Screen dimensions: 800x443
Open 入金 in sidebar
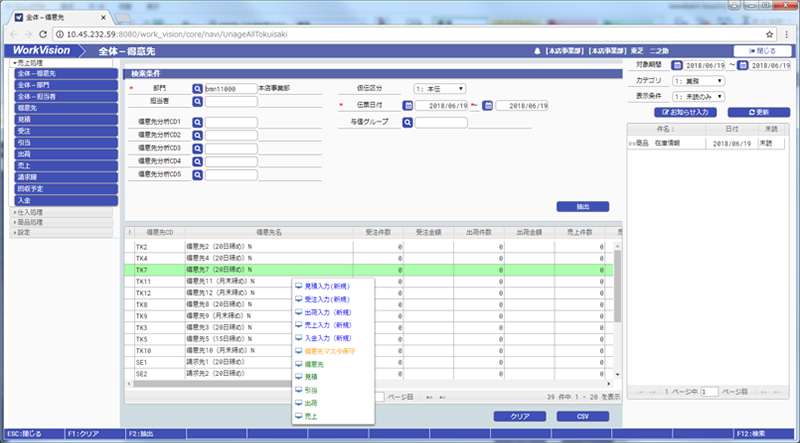pos(66,201)
